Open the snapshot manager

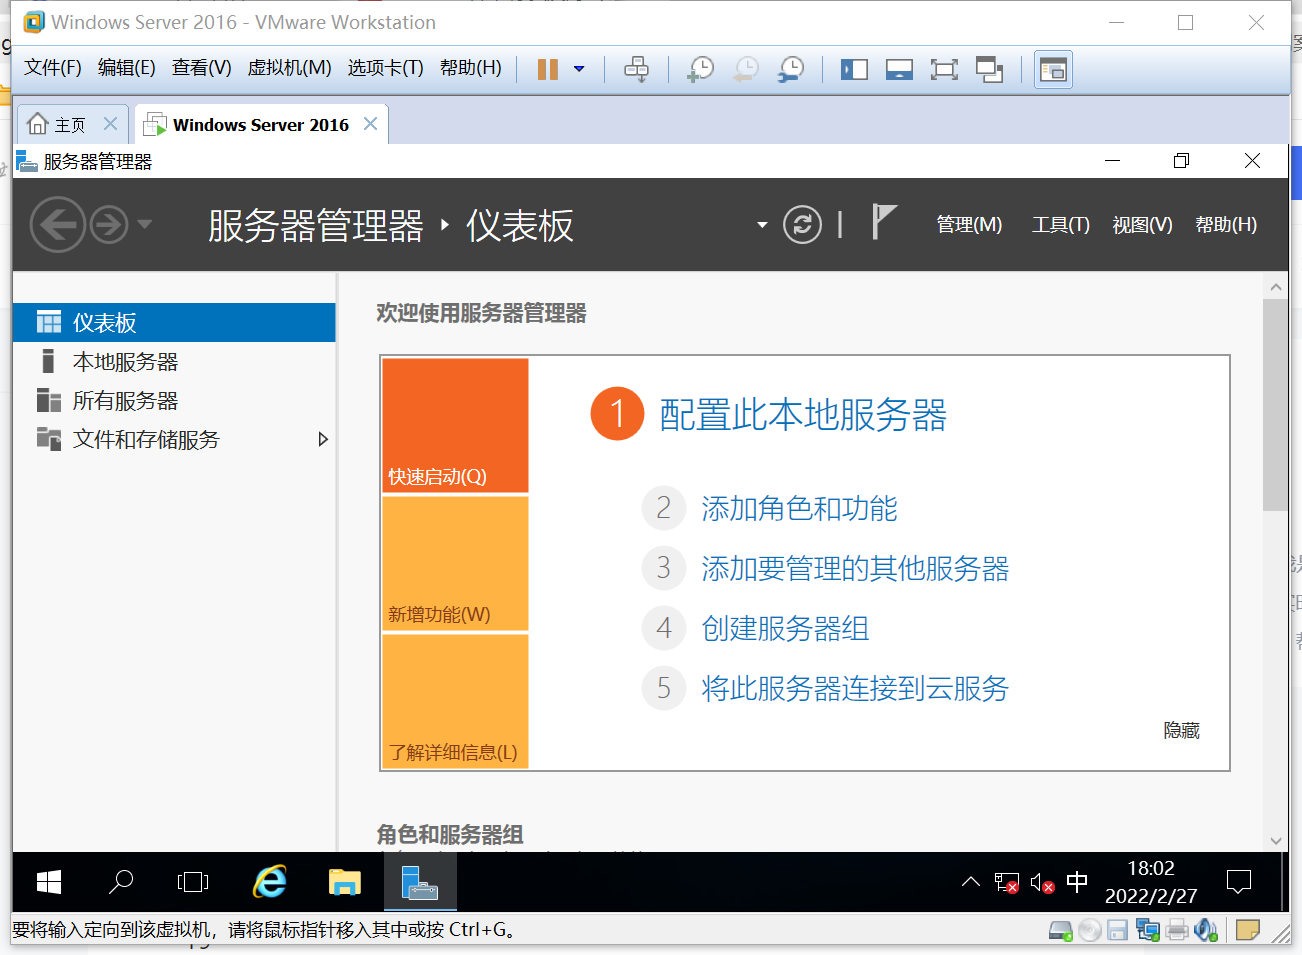tap(791, 69)
